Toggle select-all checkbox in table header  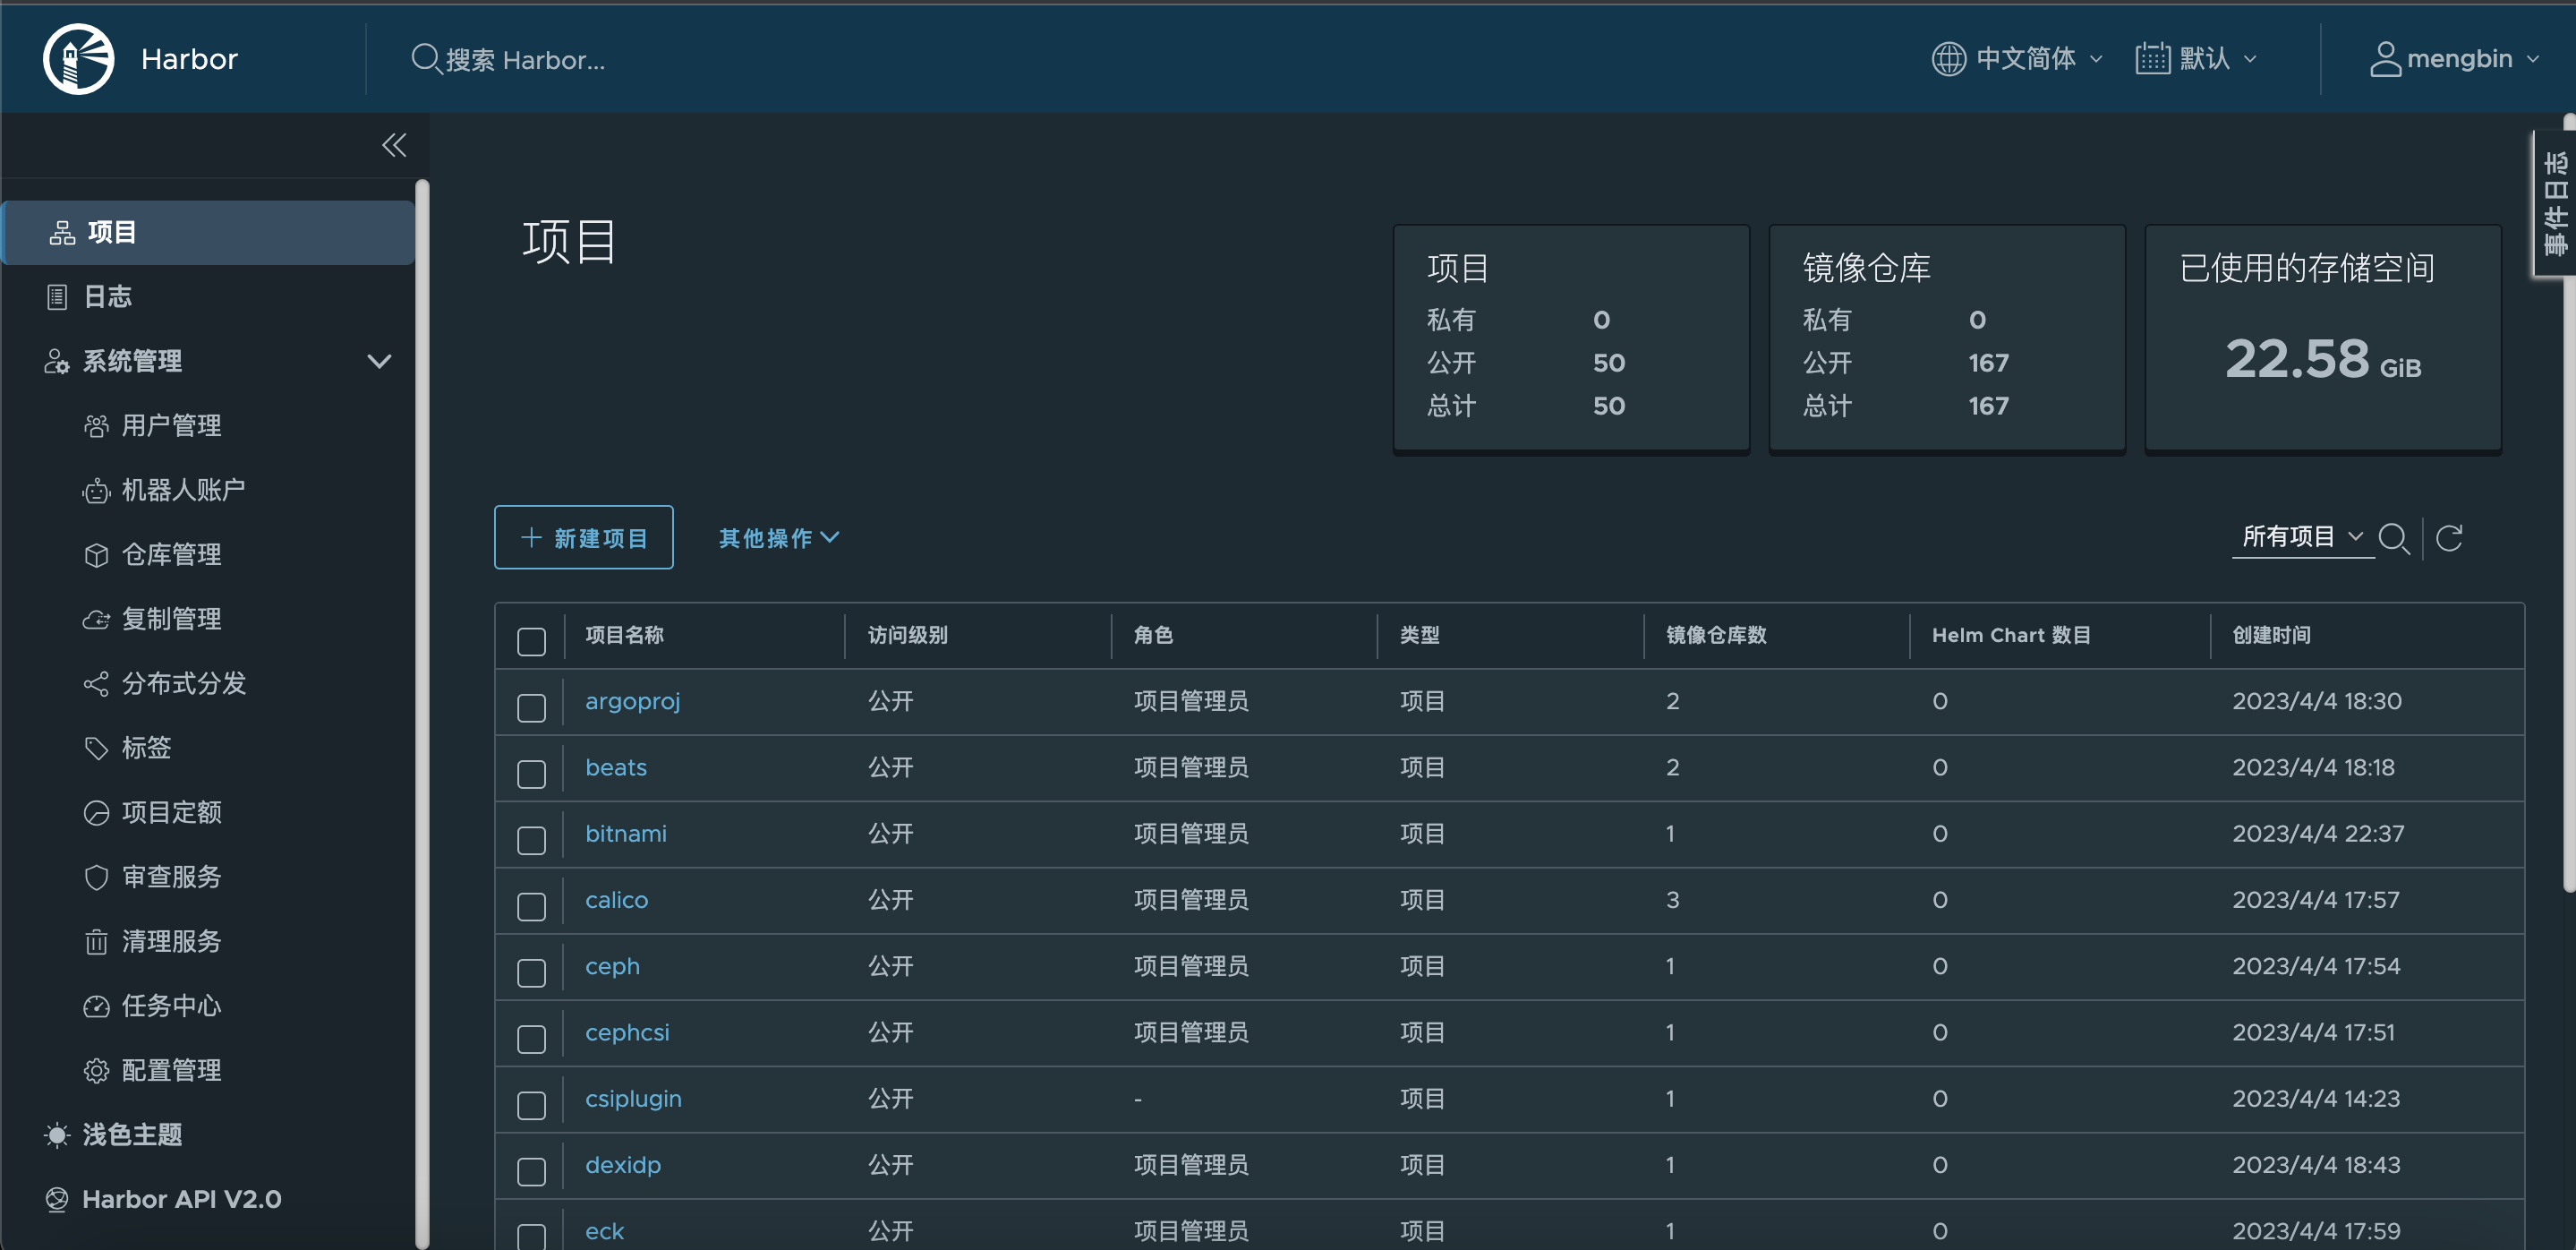coord(531,641)
